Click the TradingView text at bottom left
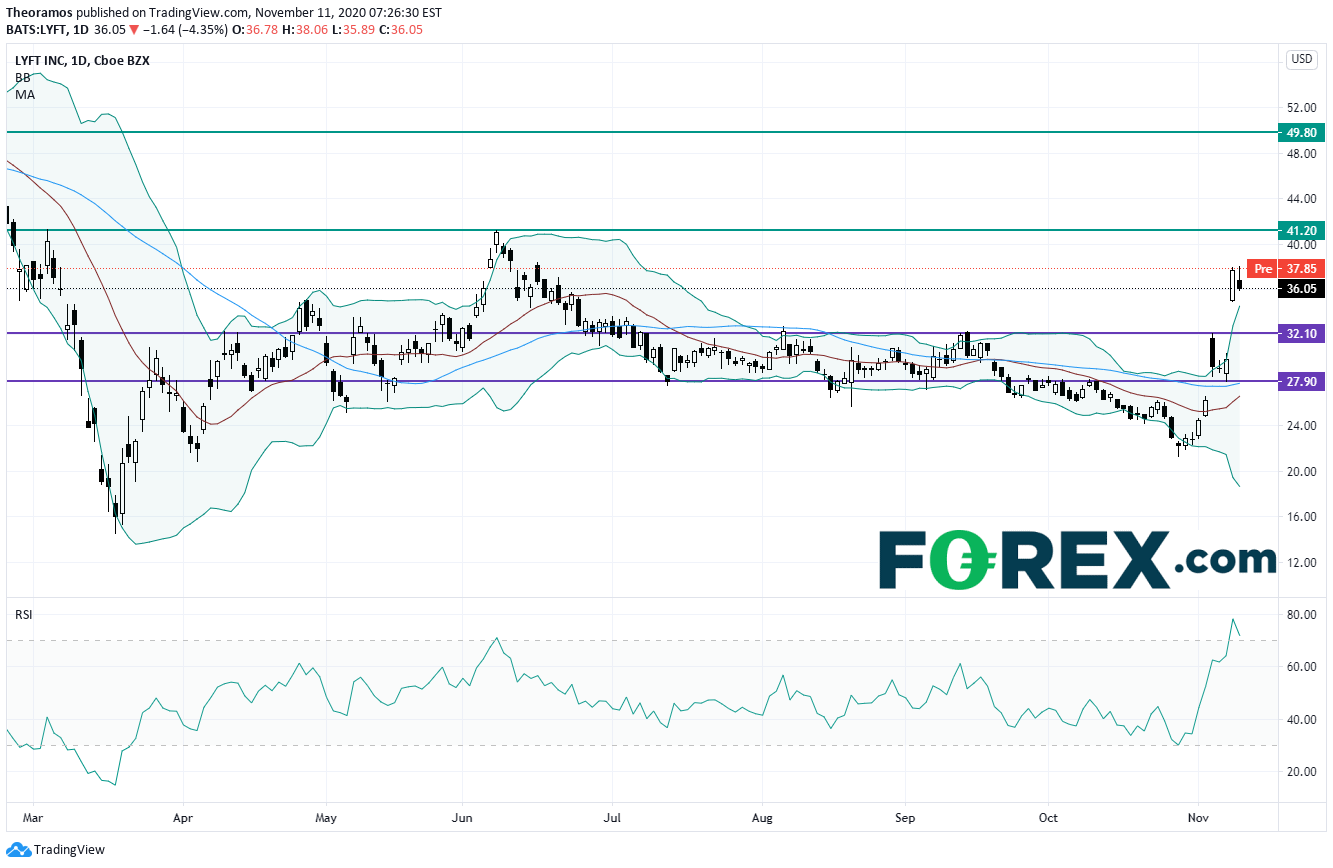 69,850
